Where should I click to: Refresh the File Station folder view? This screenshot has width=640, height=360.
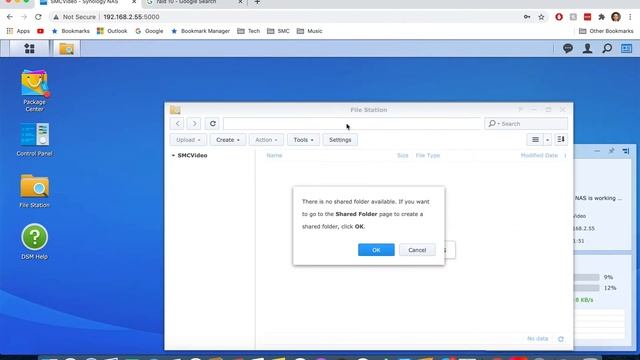[213, 123]
